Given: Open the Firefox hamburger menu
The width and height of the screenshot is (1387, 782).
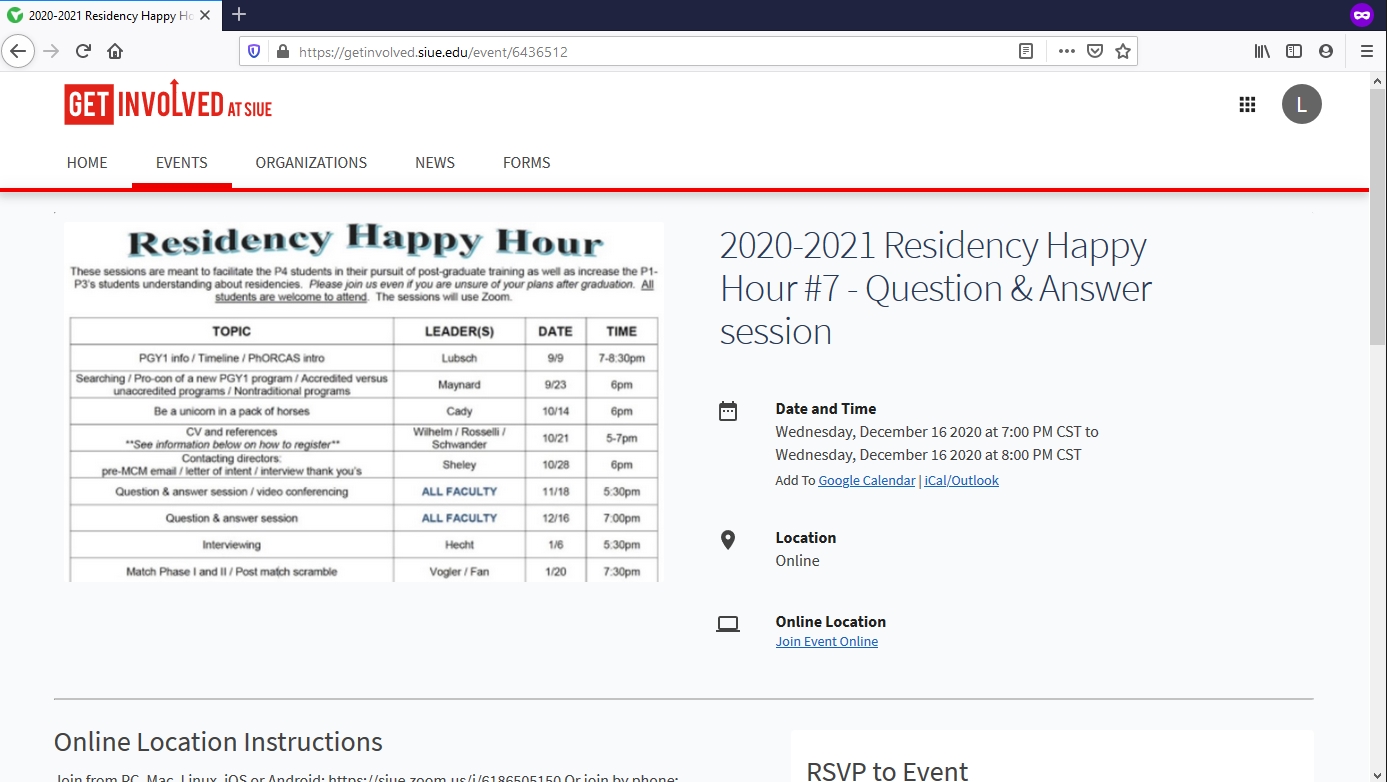Looking at the screenshot, I should click(x=1366, y=51).
